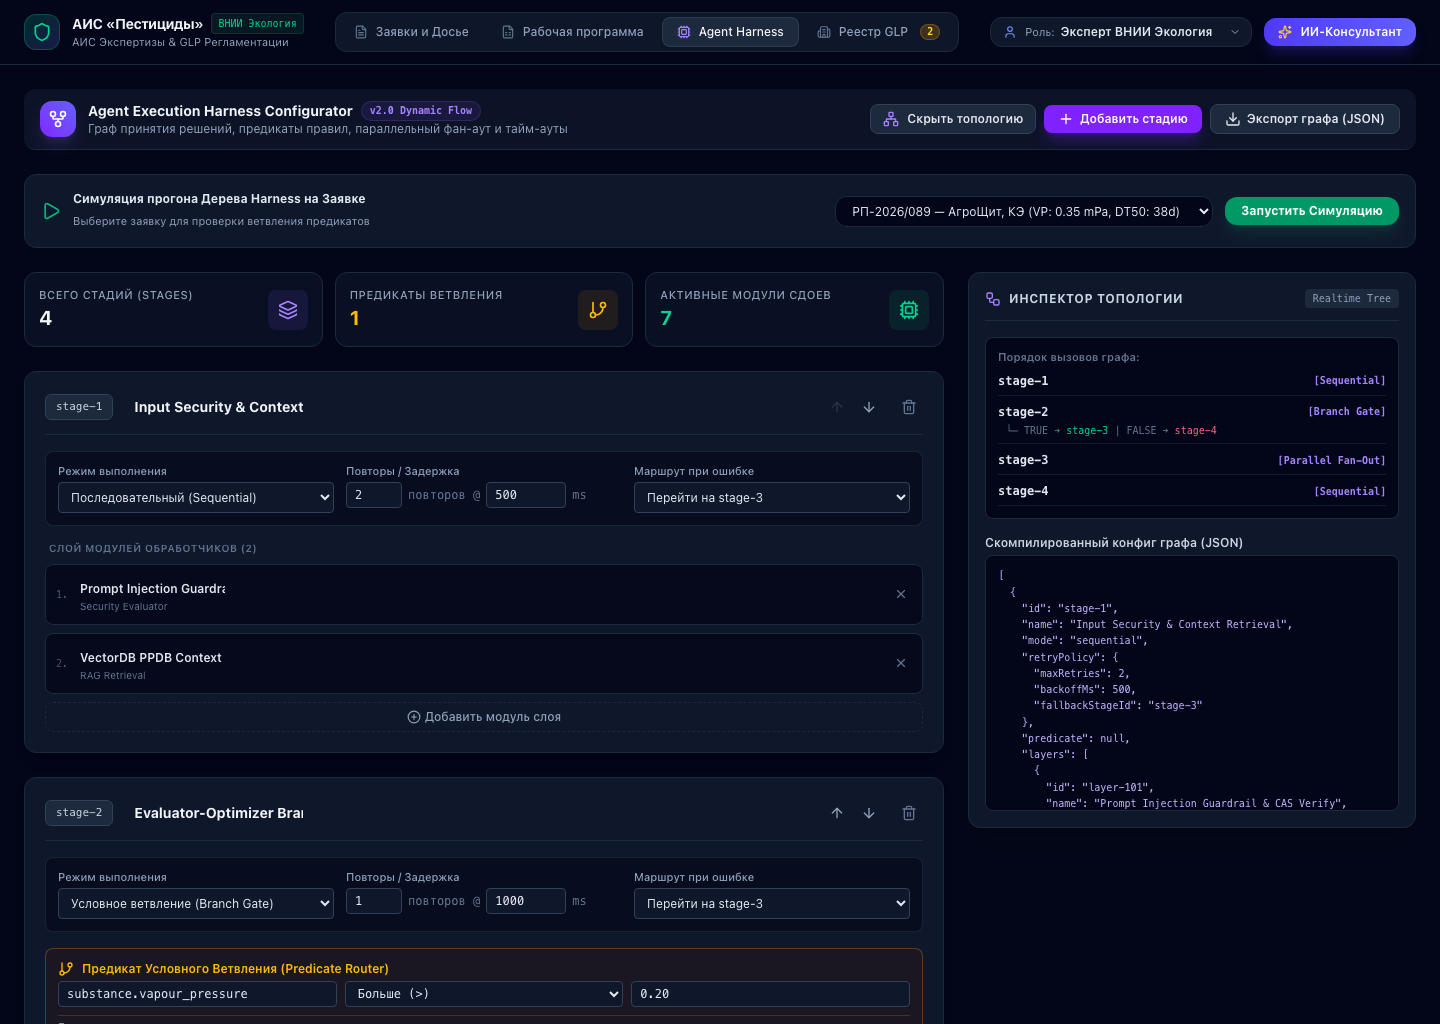
Task: Select the Agent Harness tab
Action: click(730, 32)
